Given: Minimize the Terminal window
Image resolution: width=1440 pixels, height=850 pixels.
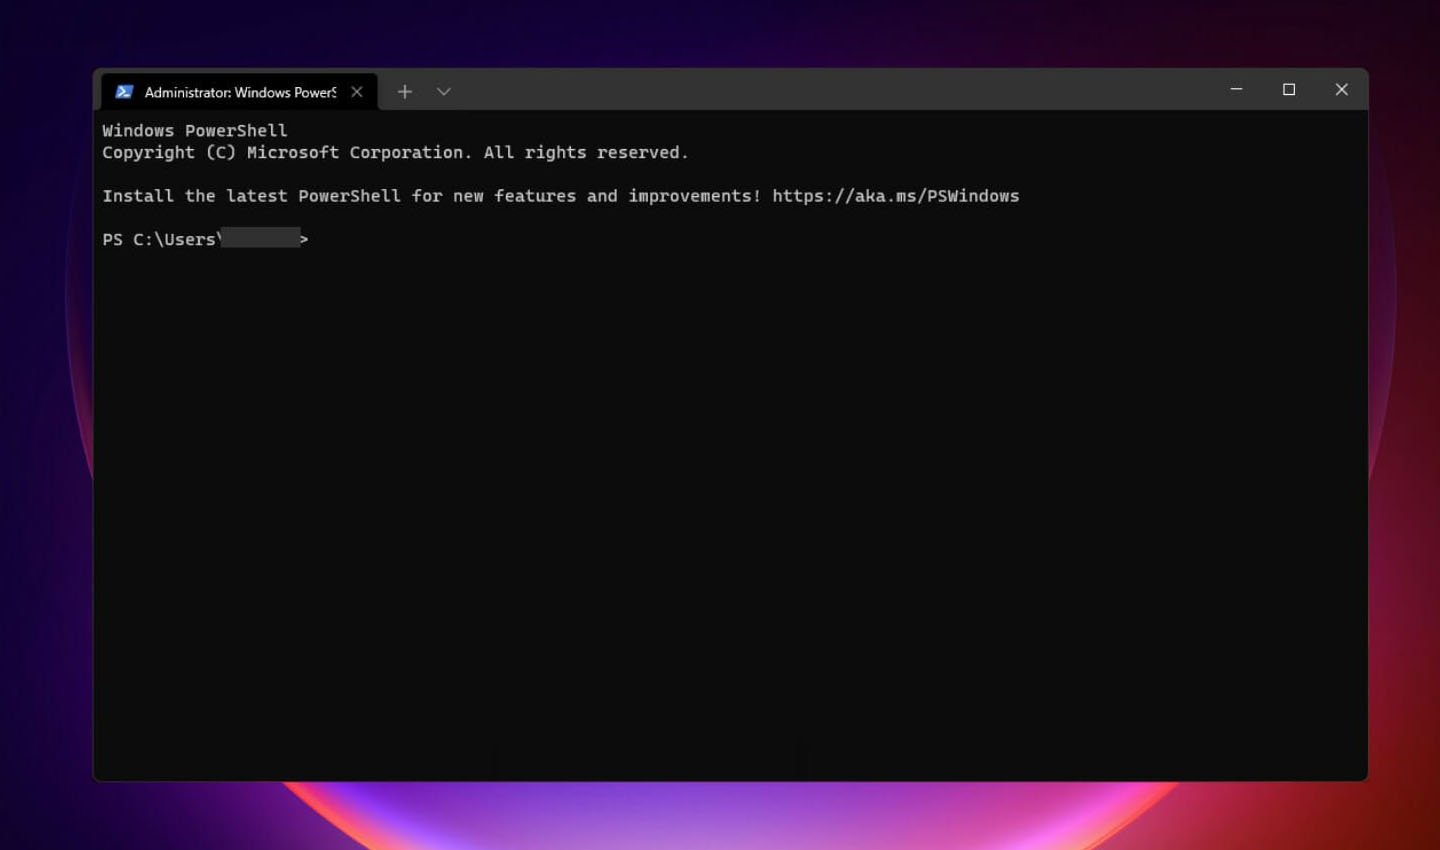Looking at the screenshot, I should 1236,90.
